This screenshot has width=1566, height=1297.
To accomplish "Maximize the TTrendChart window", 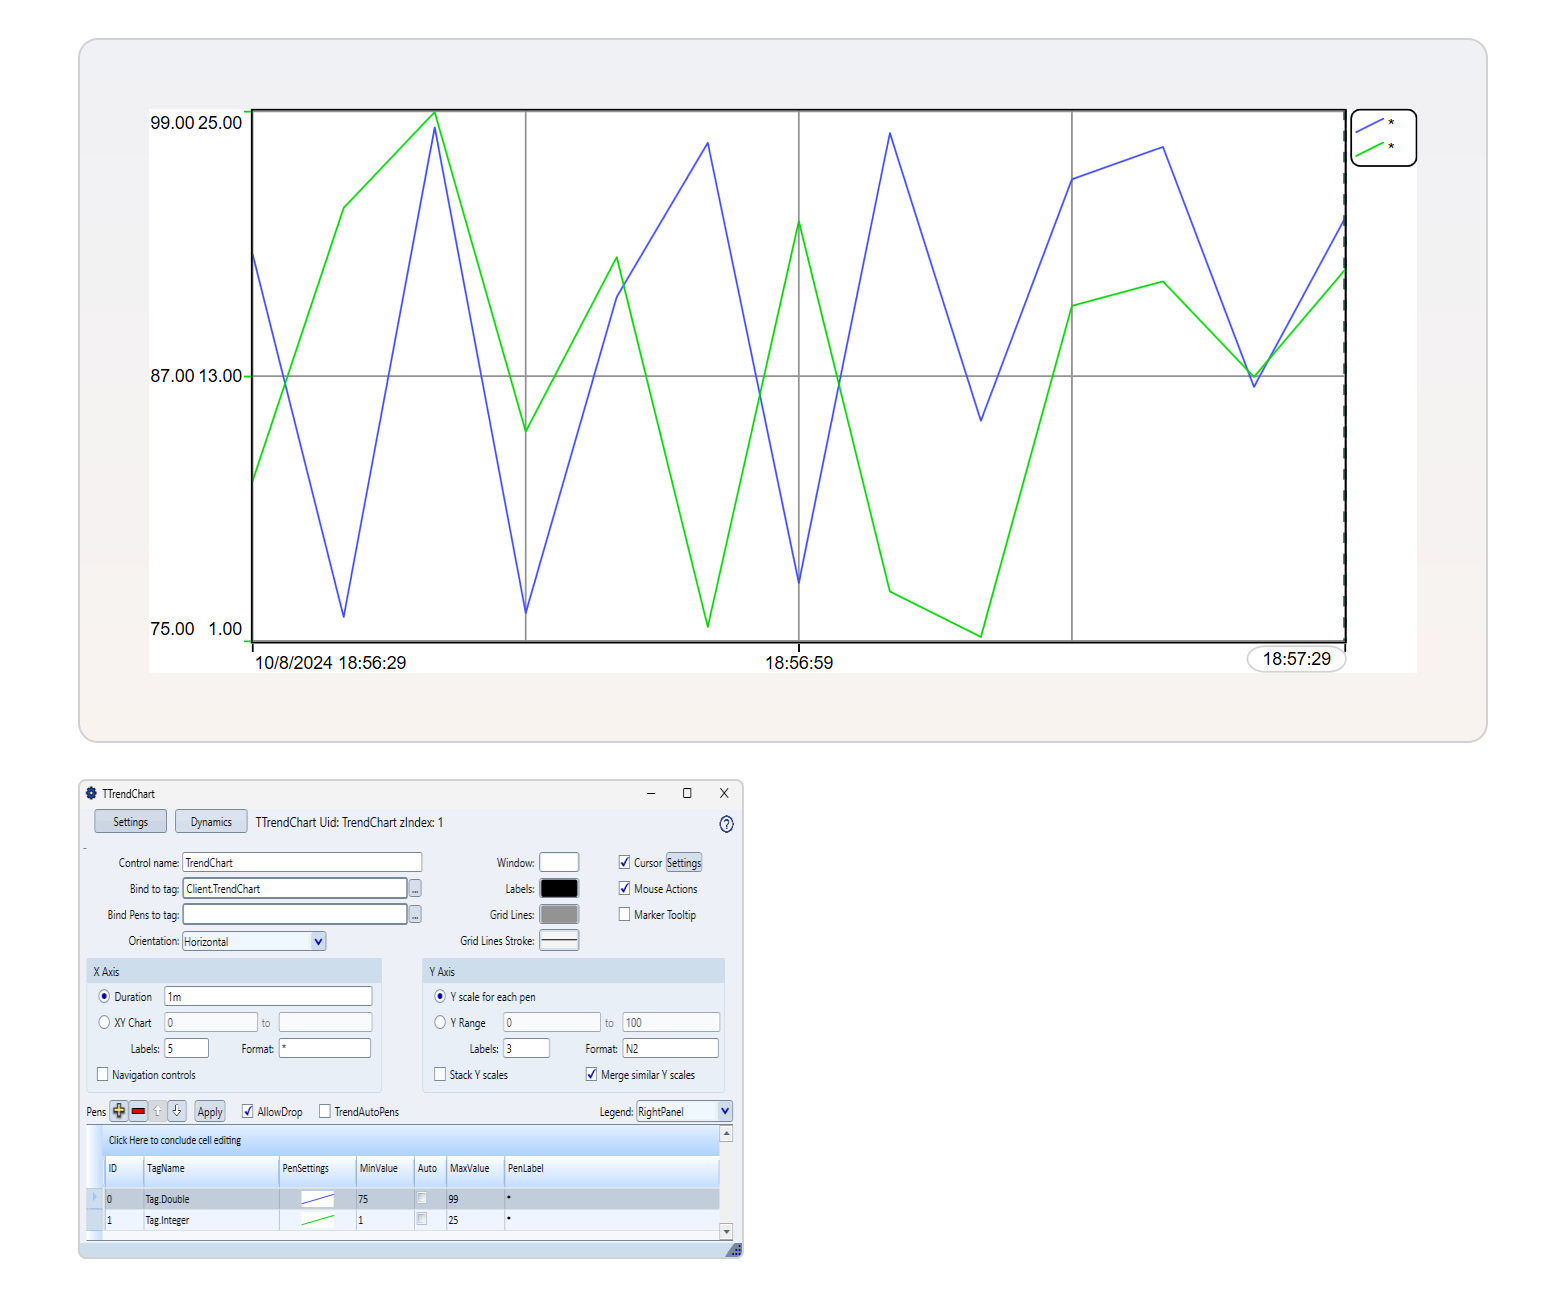I will [x=687, y=793].
